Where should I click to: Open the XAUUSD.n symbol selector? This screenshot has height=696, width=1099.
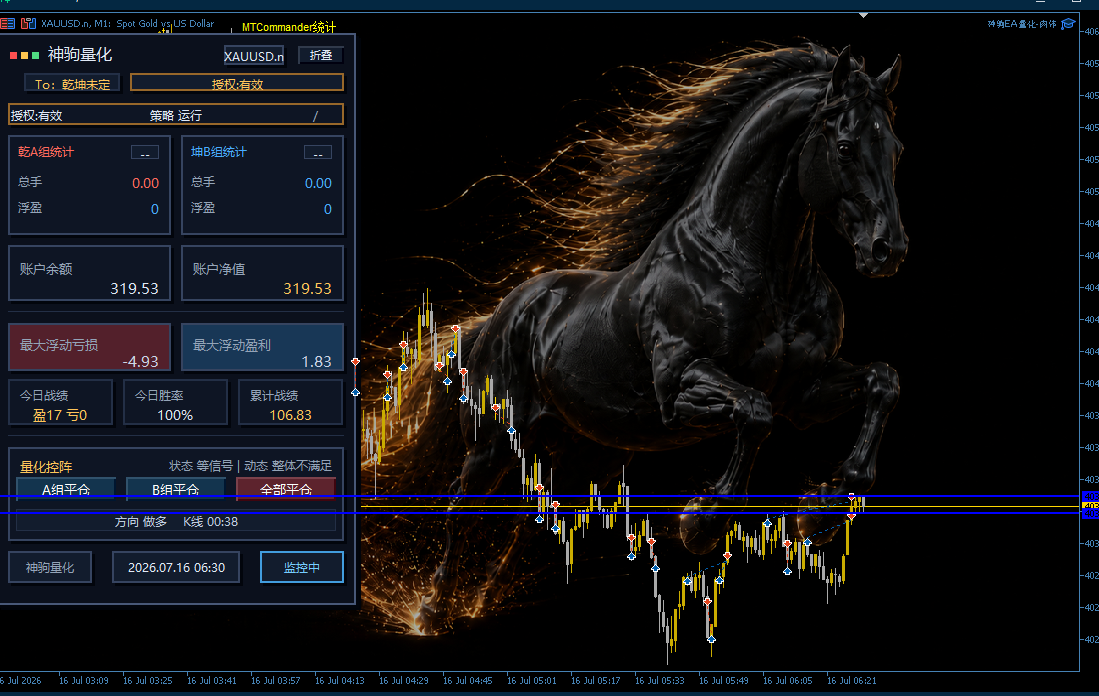pos(254,55)
